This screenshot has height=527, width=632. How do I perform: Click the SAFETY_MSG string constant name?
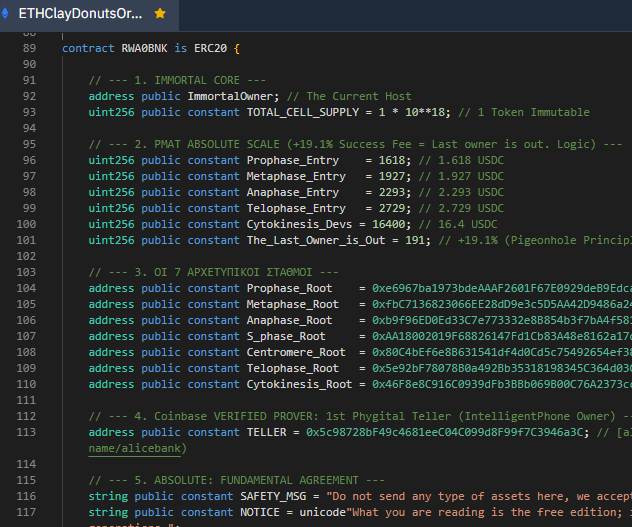pyautogui.click(x=281, y=496)
